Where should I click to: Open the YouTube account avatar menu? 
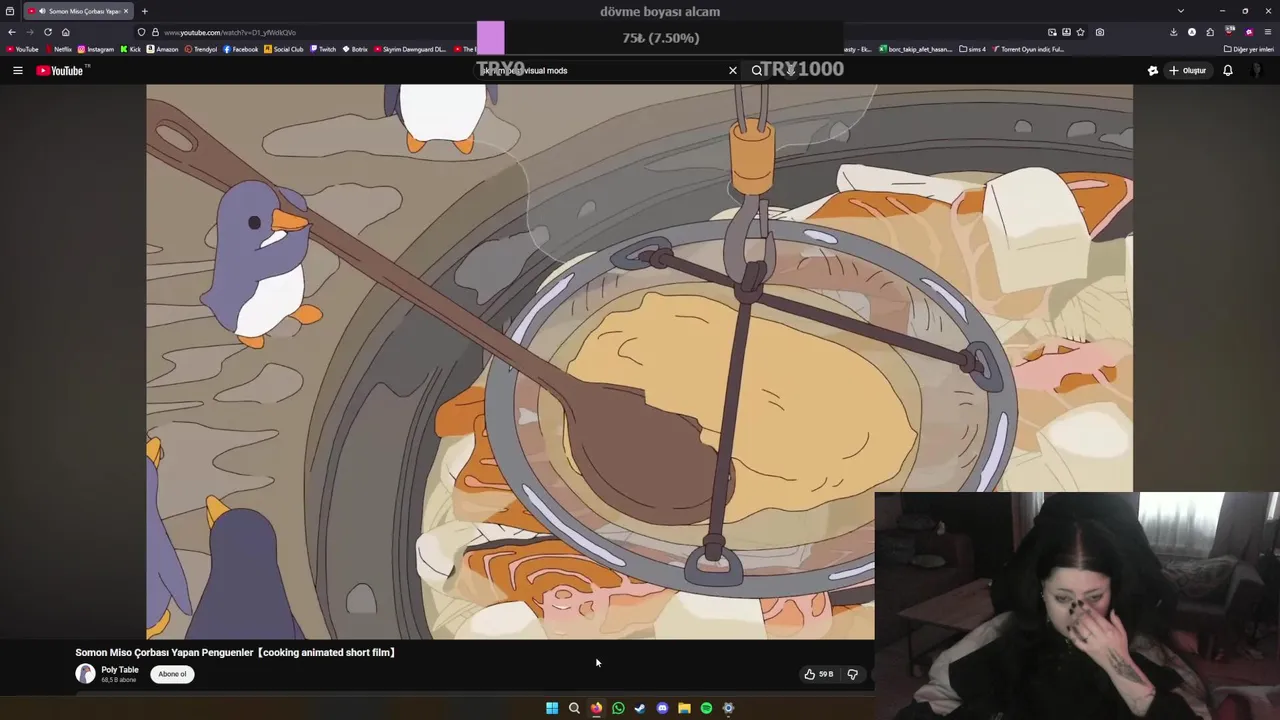pos(1258,70)
